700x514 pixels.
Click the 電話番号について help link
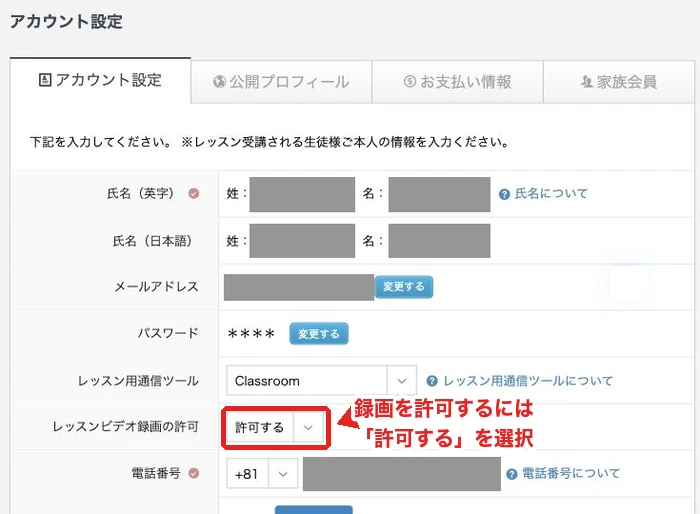coord(571,473)
